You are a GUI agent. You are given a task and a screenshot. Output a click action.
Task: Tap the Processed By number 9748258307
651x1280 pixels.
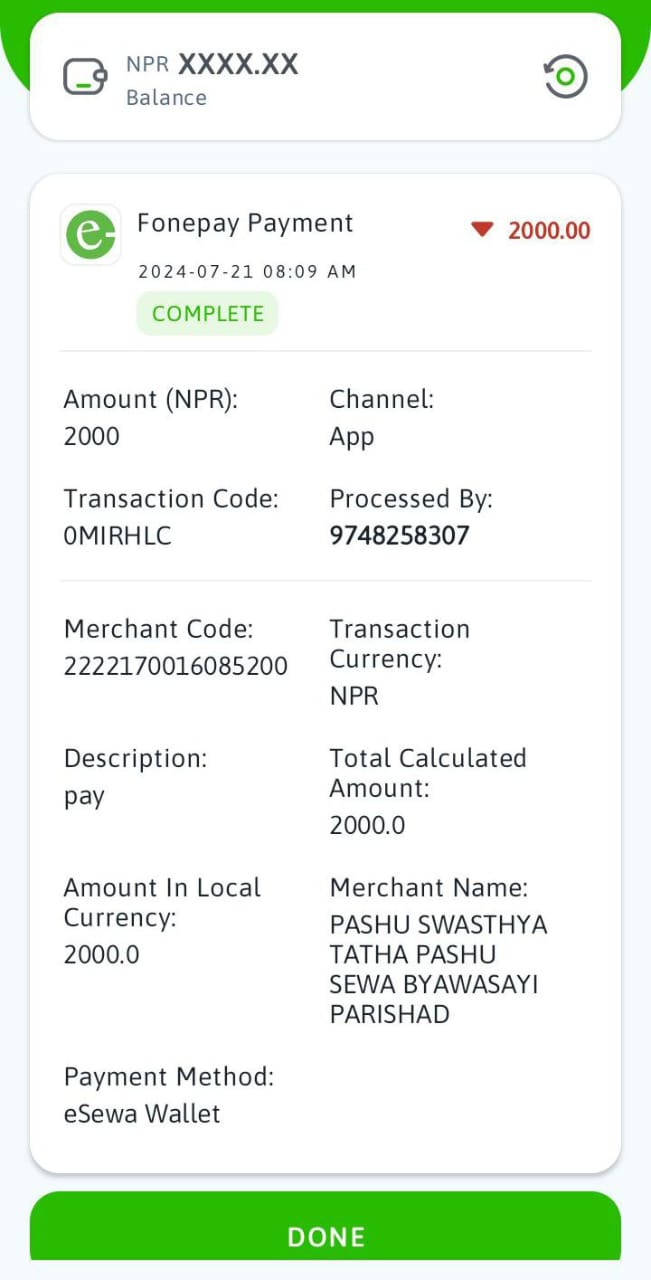click(x=399, y=536)
